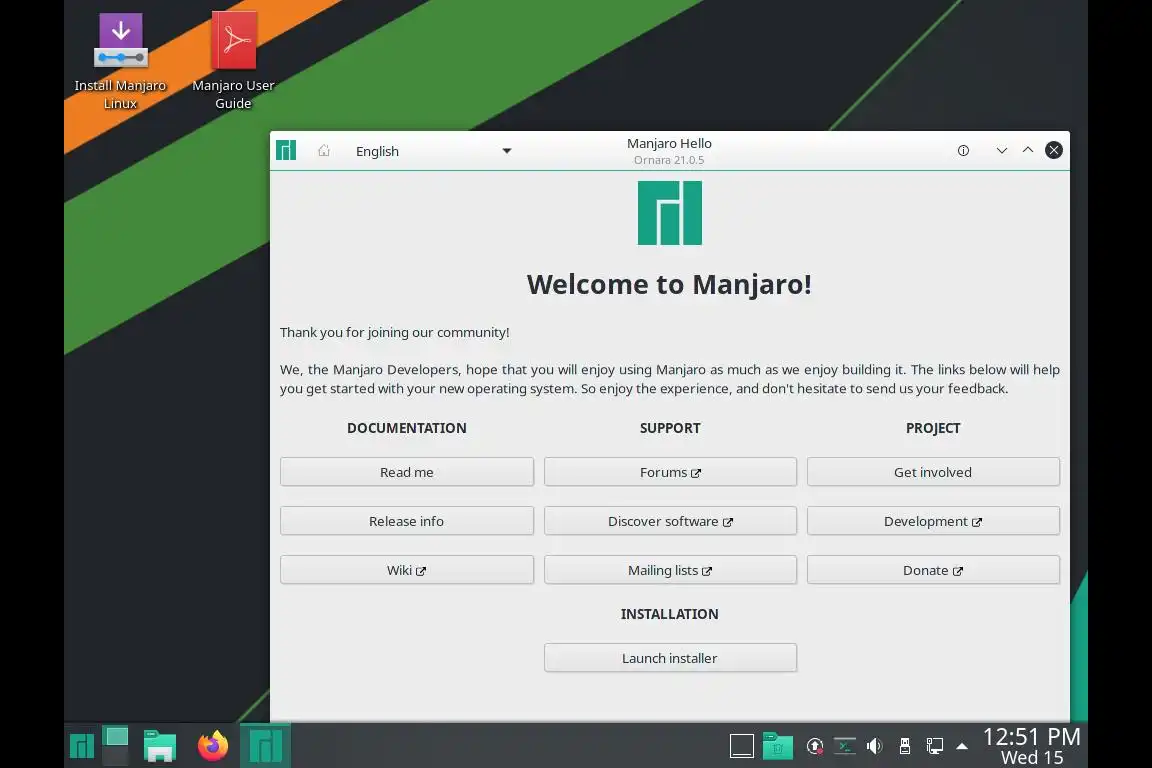Click the Launch installer button
The width and height of the screenshot is (1152, 768).
(670, 658)
